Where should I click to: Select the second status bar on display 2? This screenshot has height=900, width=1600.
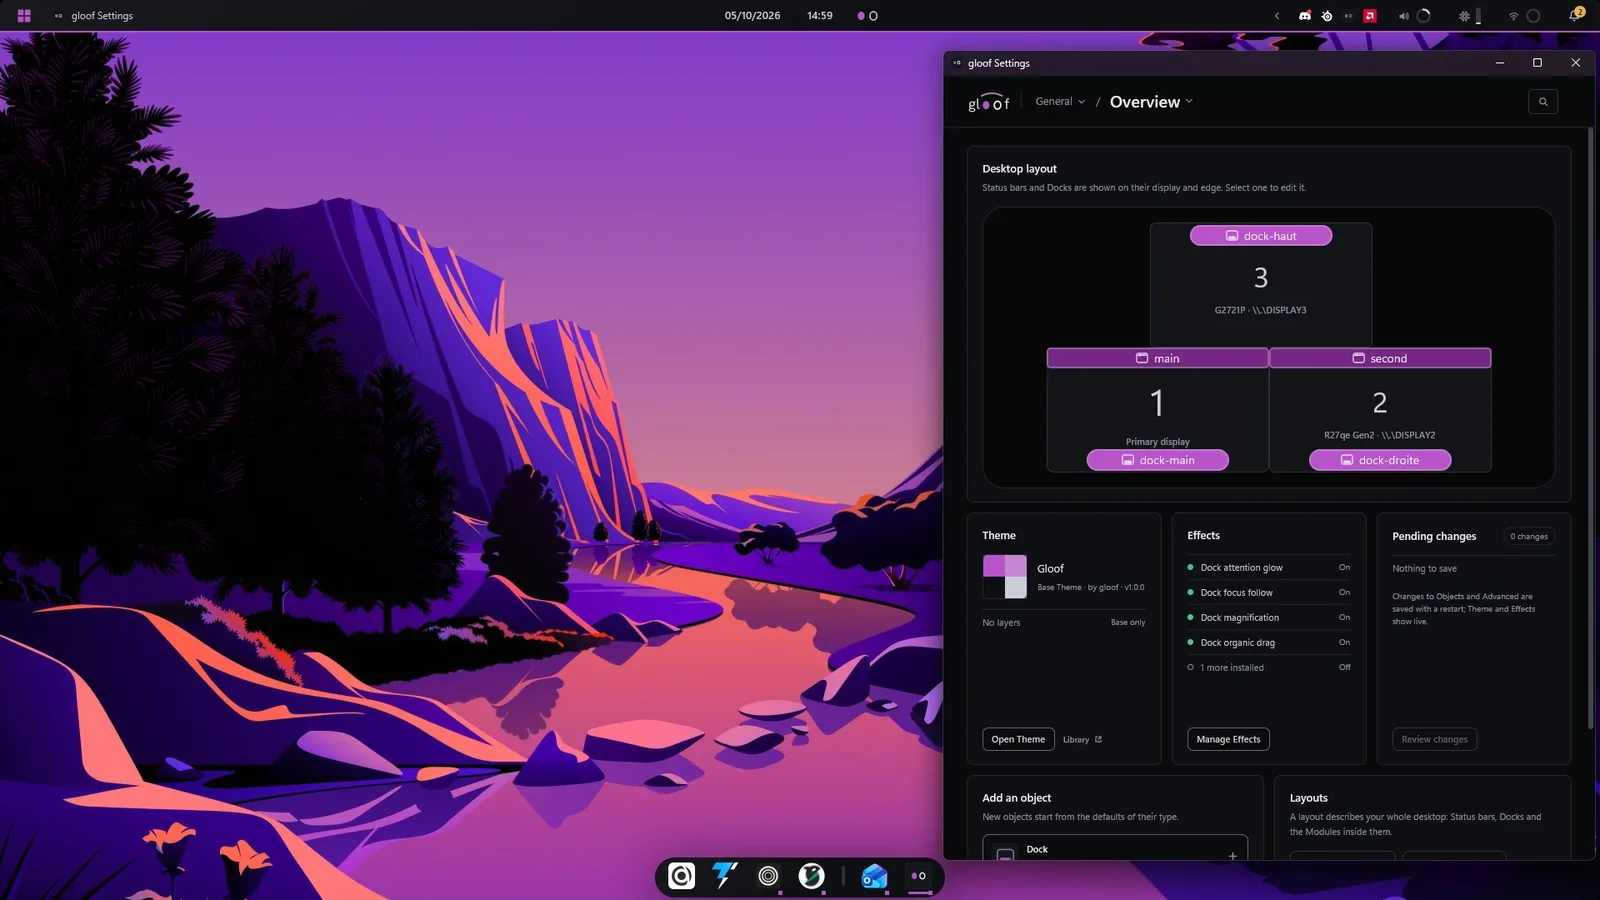(x=1380, y=358)
